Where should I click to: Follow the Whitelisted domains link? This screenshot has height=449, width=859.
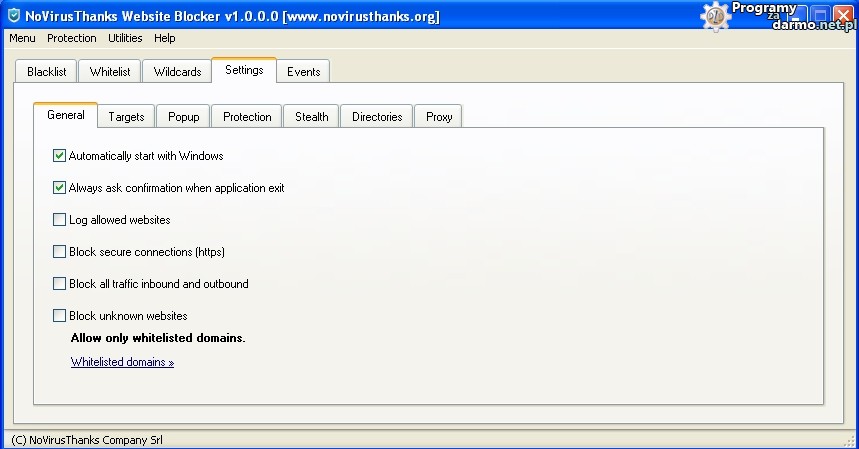122,362
